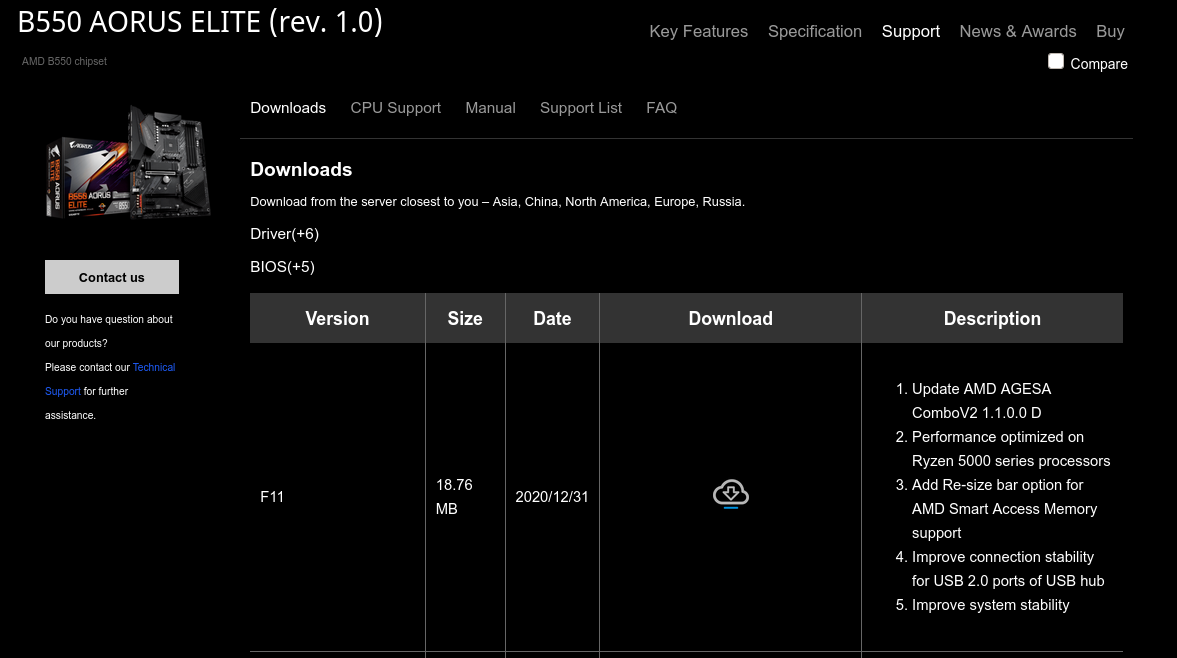Click the 'Download from the server closest' note
Image resolution: width=1177 pixels, height=658 pixels.
(x=497, y=202)
